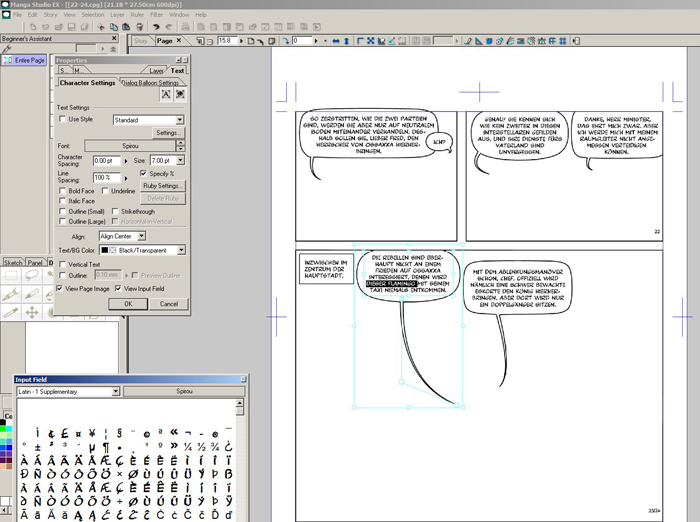This screenshot has width=700, height=522.
Task: Select the Pen tool in tools palette
Action: coord(11,295)
